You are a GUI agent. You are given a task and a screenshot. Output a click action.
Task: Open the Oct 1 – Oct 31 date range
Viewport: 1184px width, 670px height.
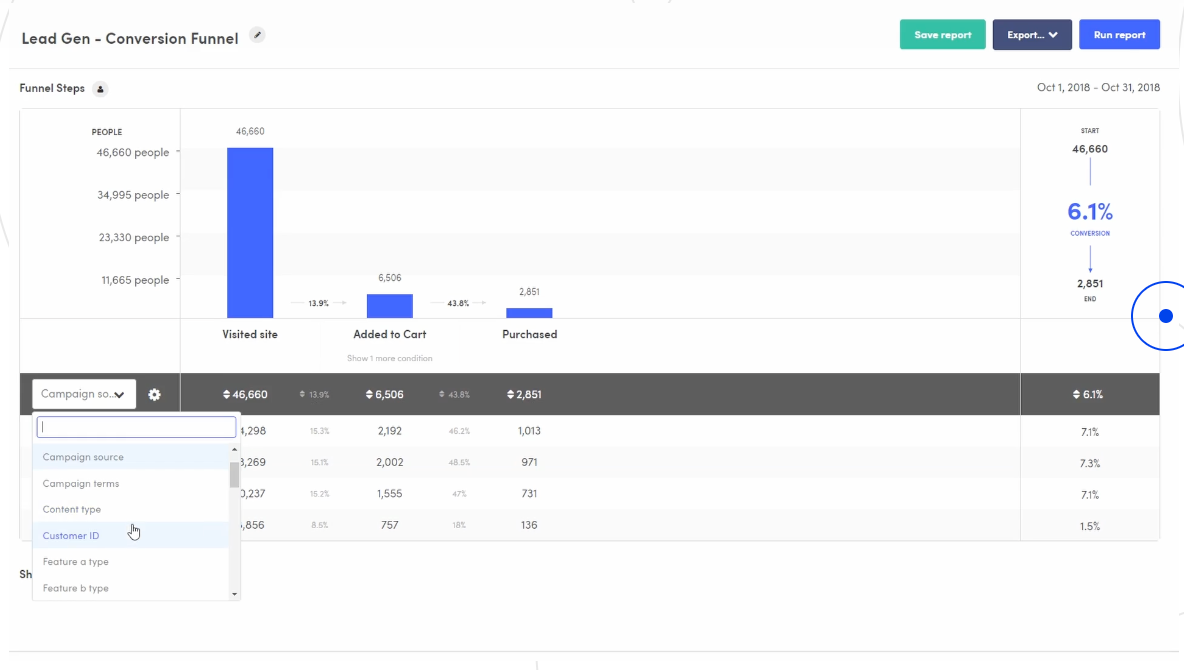[1098, 87]
